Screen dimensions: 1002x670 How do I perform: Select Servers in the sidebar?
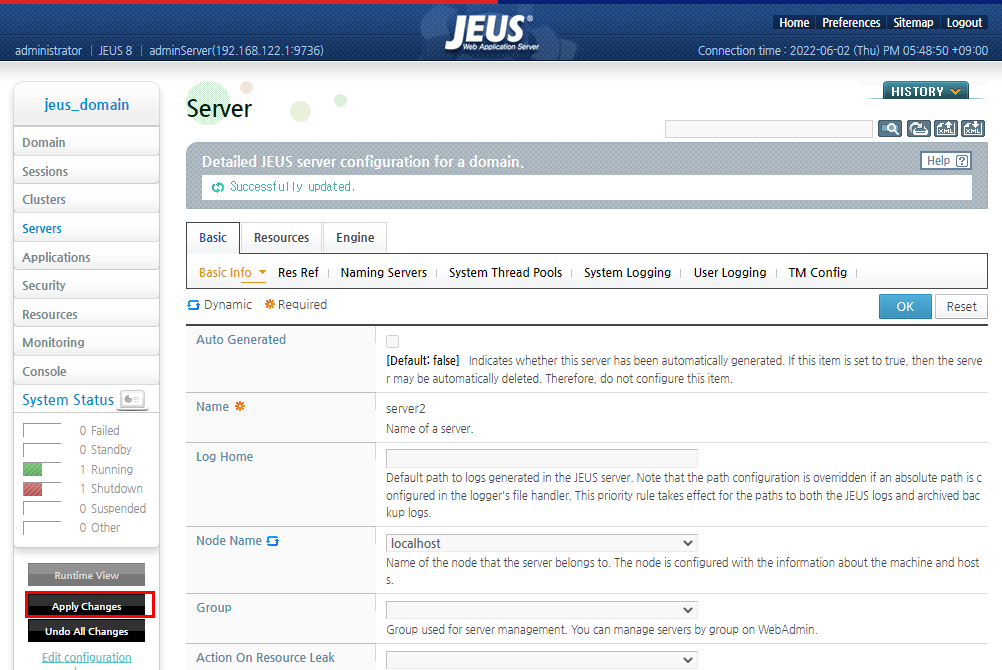(86, 228)
